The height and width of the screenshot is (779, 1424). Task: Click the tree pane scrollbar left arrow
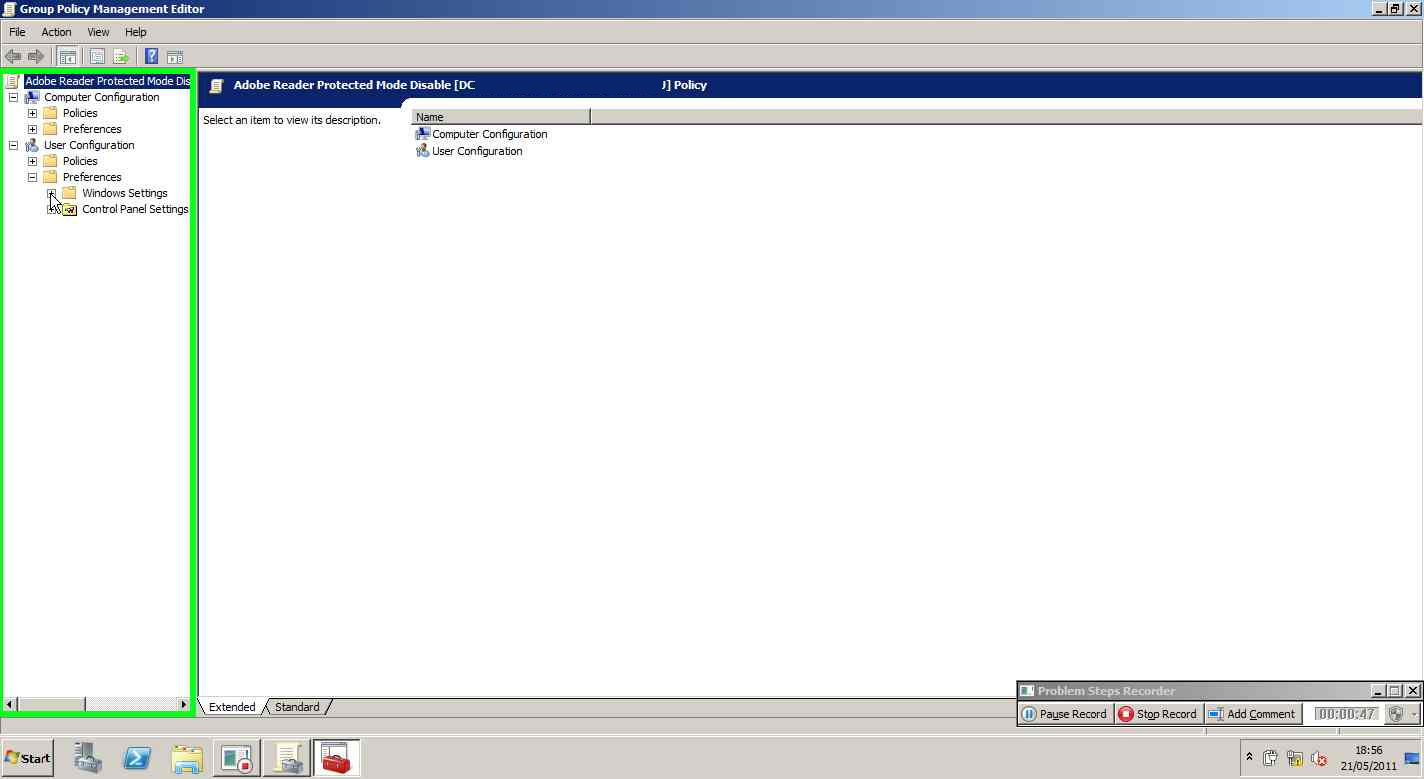point(10,705)
